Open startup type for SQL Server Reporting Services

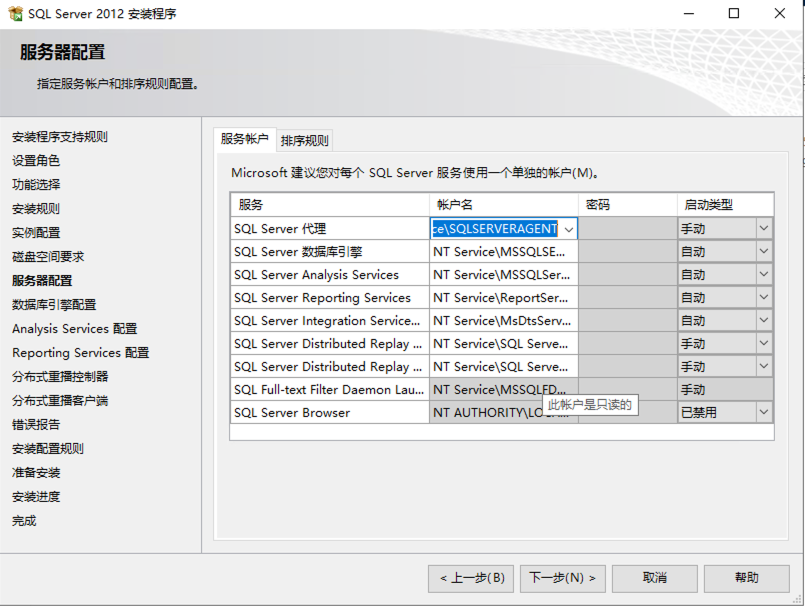(764, 298)
